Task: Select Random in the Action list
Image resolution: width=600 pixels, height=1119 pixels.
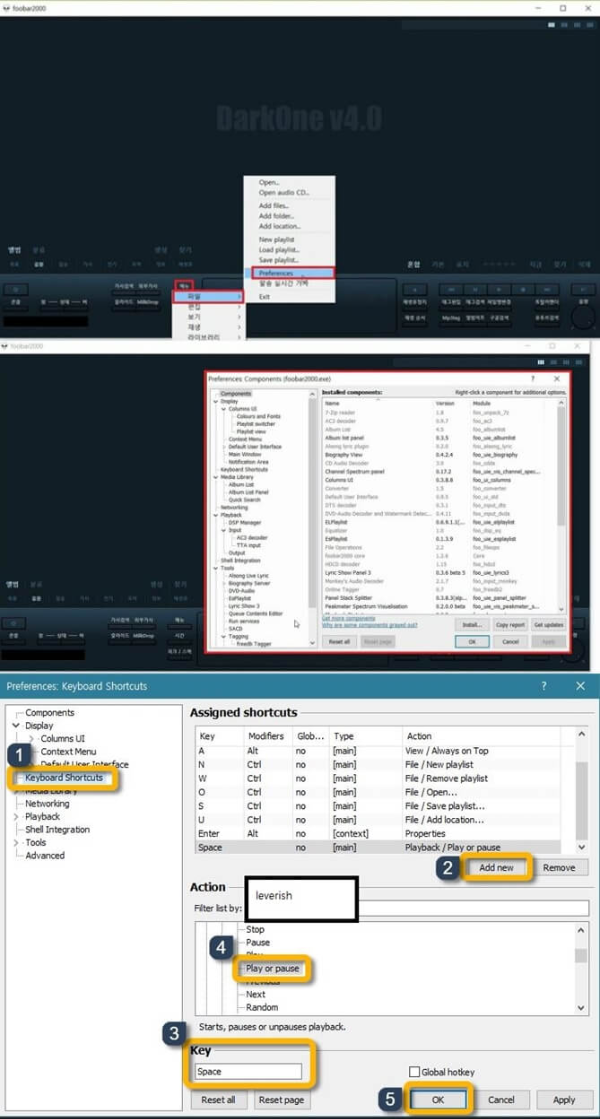Action: [x=262, y=1008]
